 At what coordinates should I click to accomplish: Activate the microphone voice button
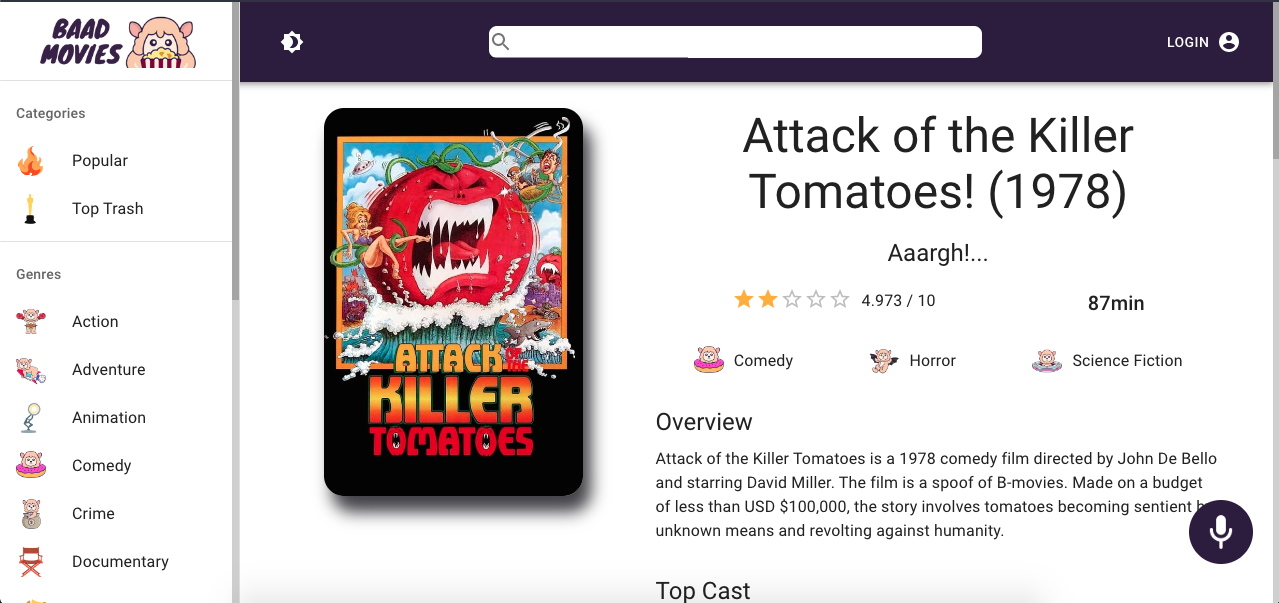(x=1221, y=532)
